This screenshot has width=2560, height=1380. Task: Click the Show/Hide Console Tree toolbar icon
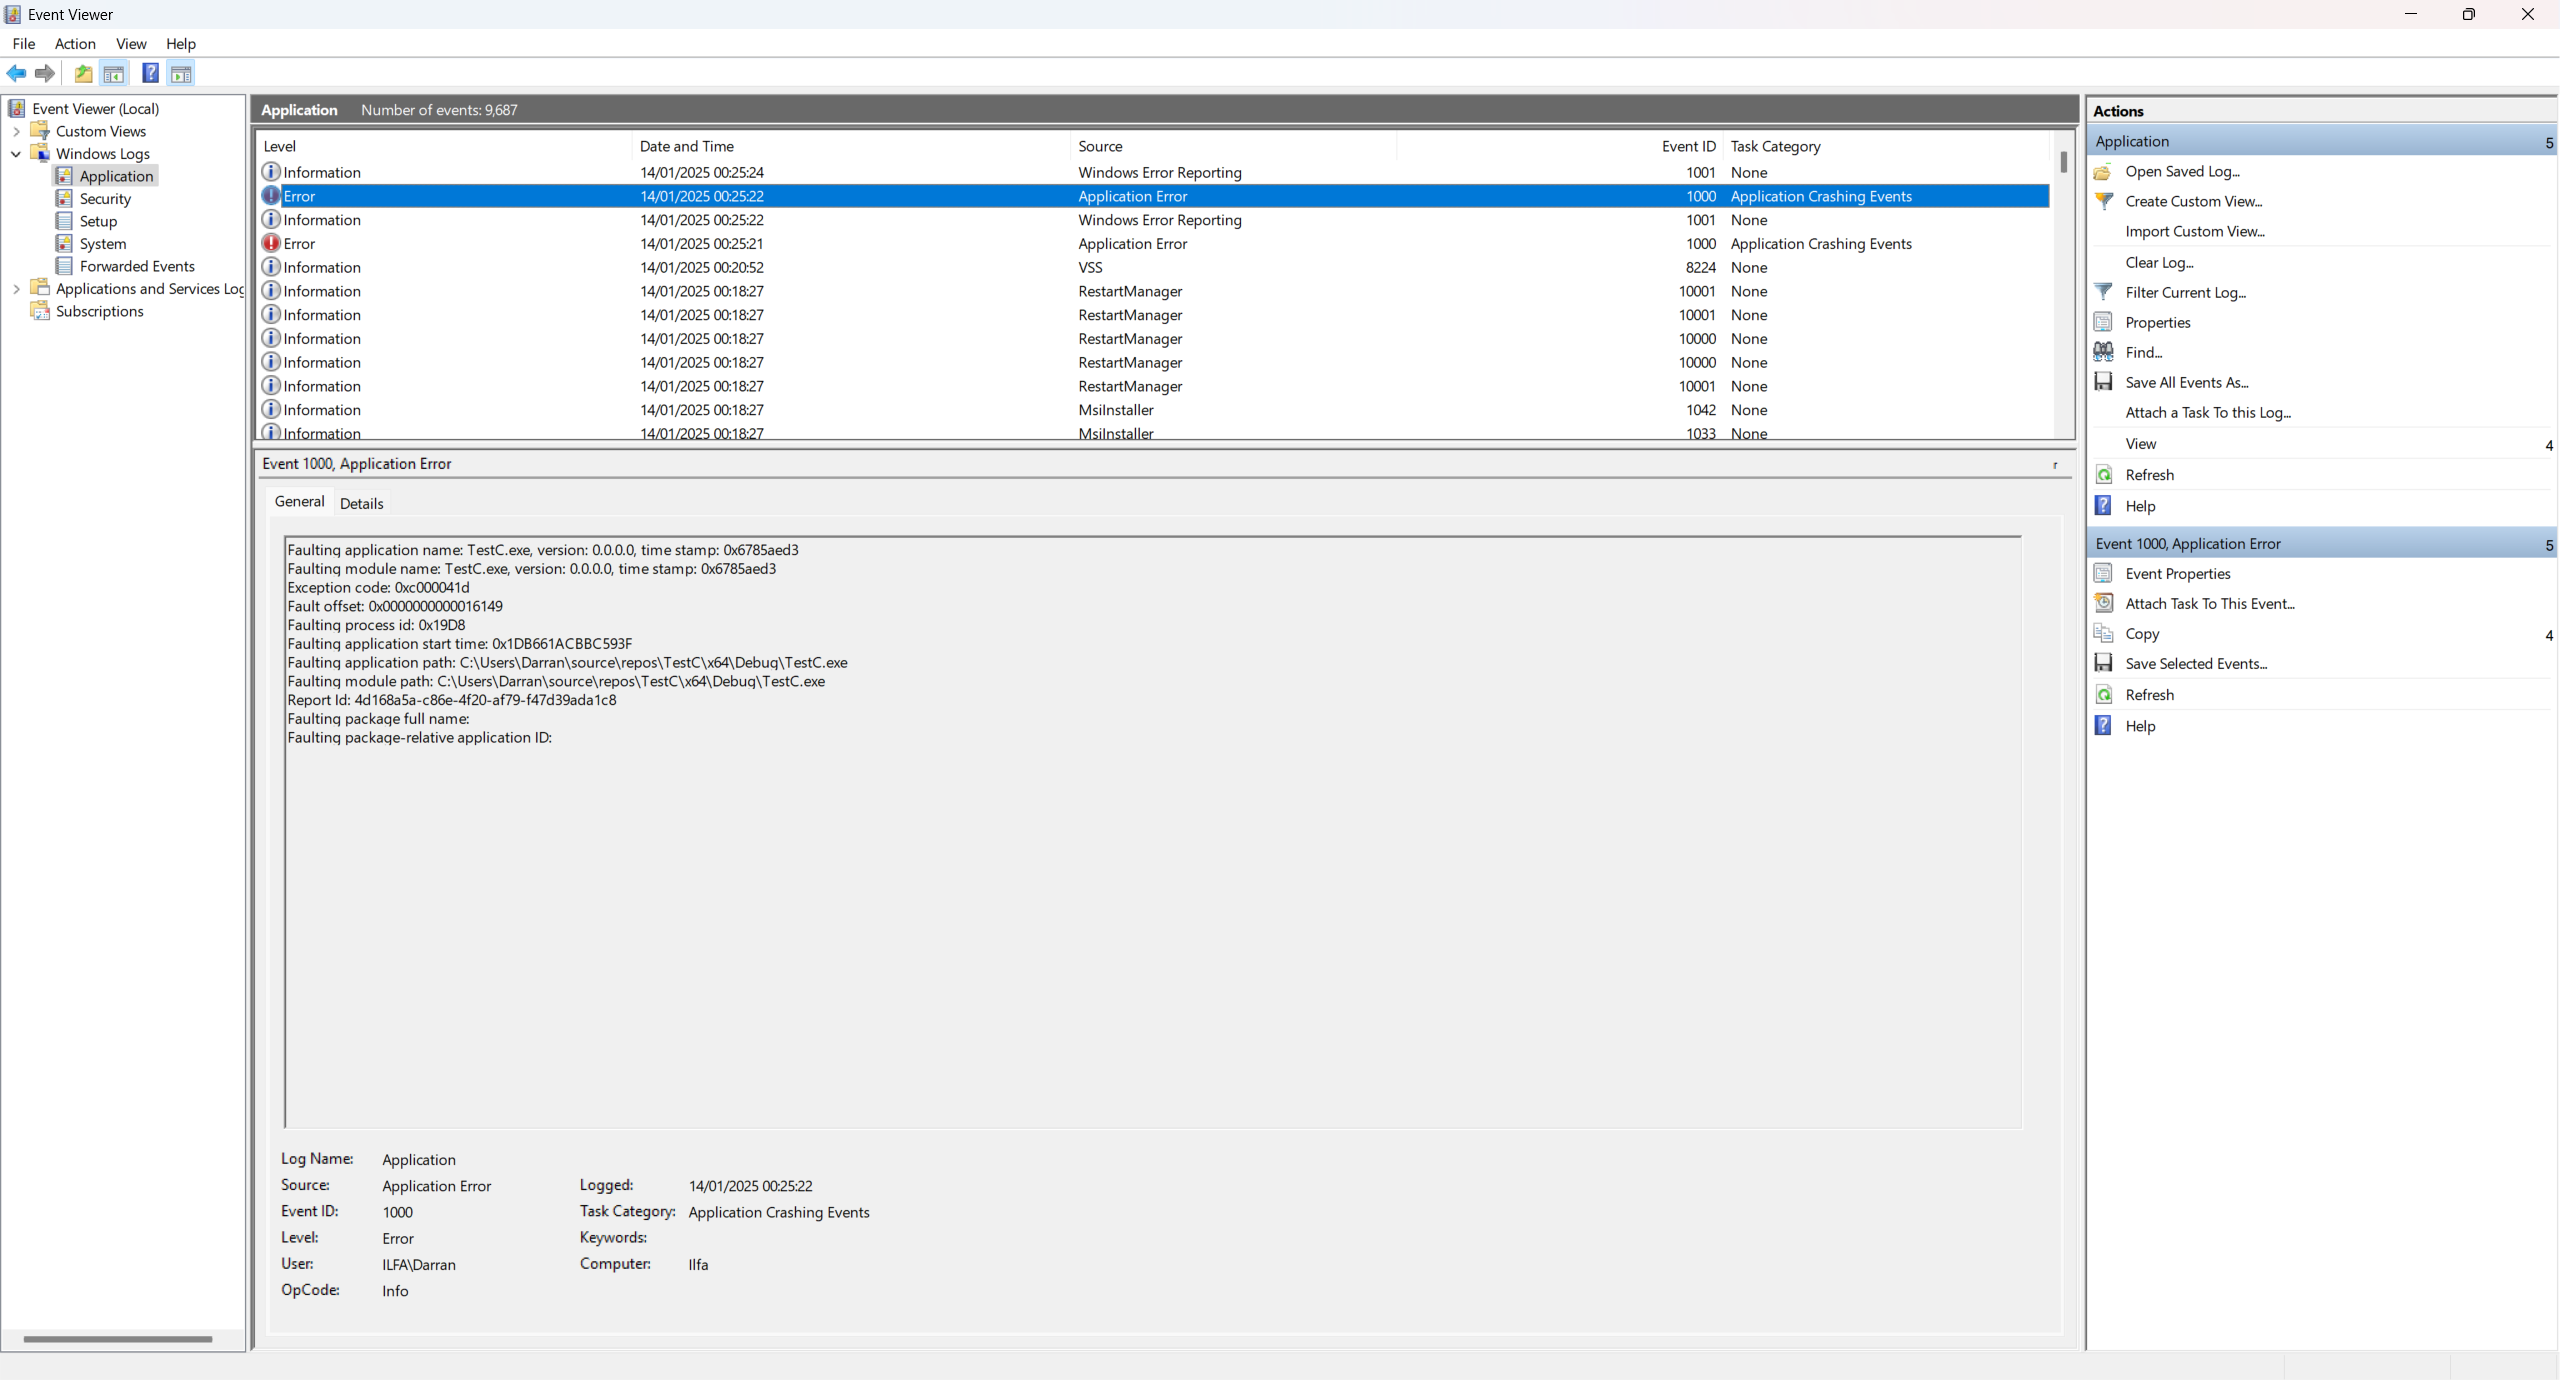114,73
